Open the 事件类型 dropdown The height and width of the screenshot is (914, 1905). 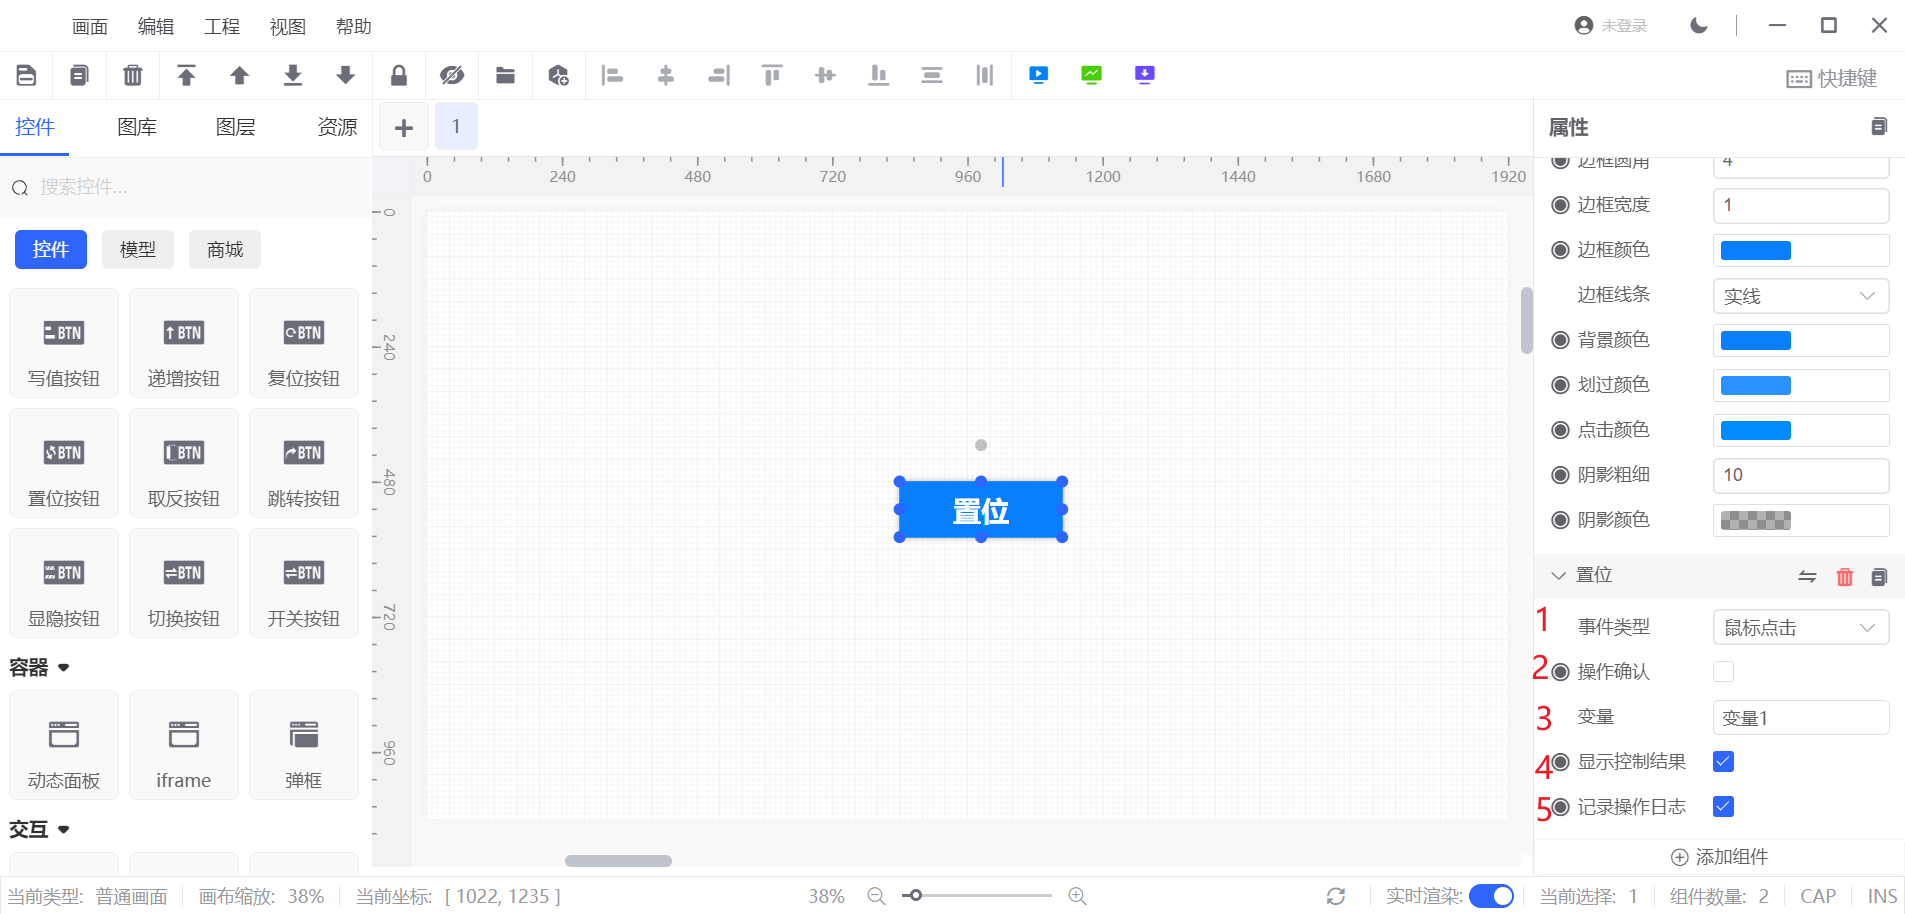pyautogui.click(x=1800, y=628)
